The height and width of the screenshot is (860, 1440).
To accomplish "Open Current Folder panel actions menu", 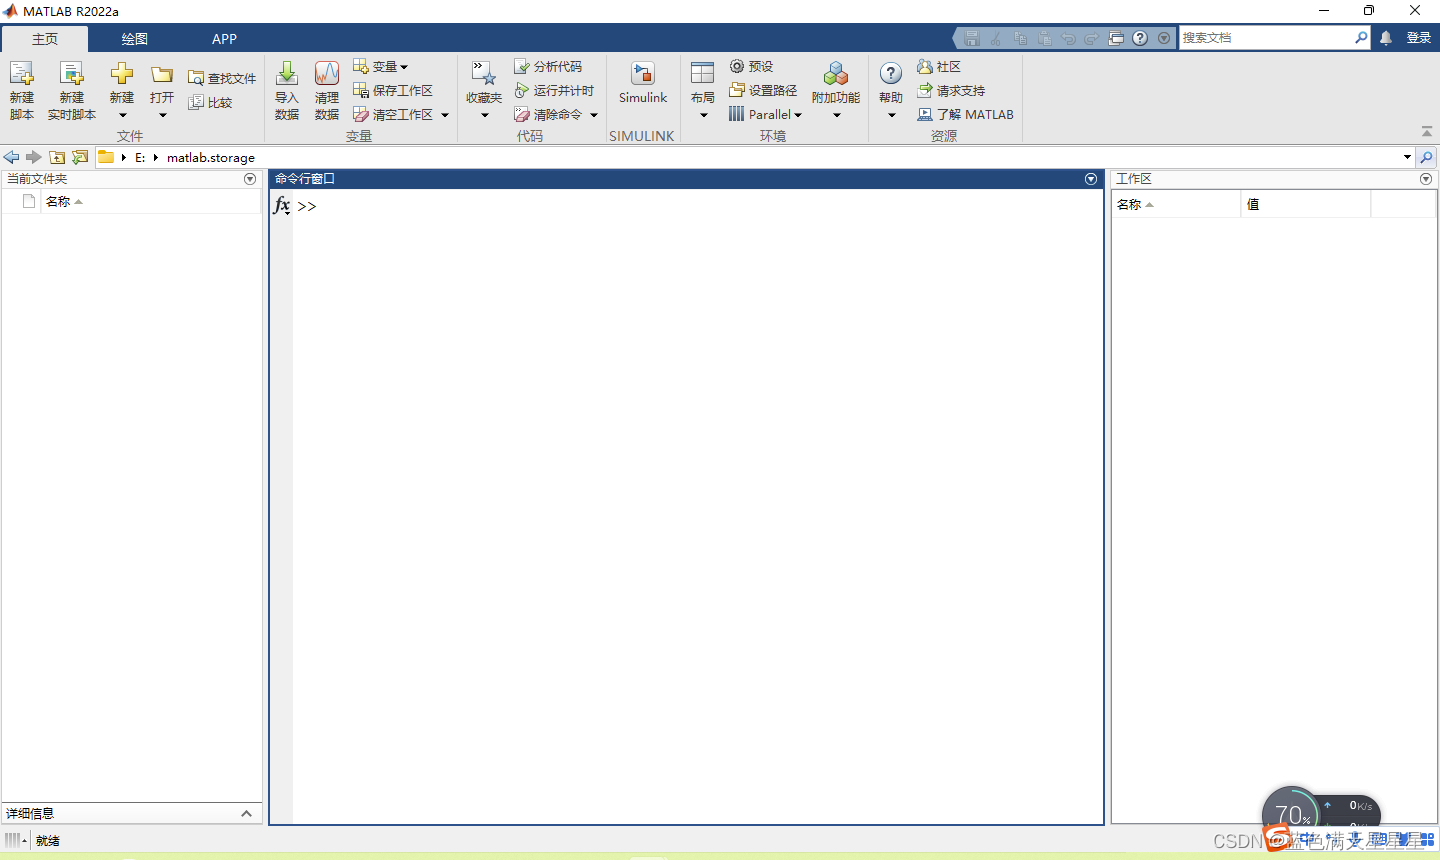I will coord(250,179).
